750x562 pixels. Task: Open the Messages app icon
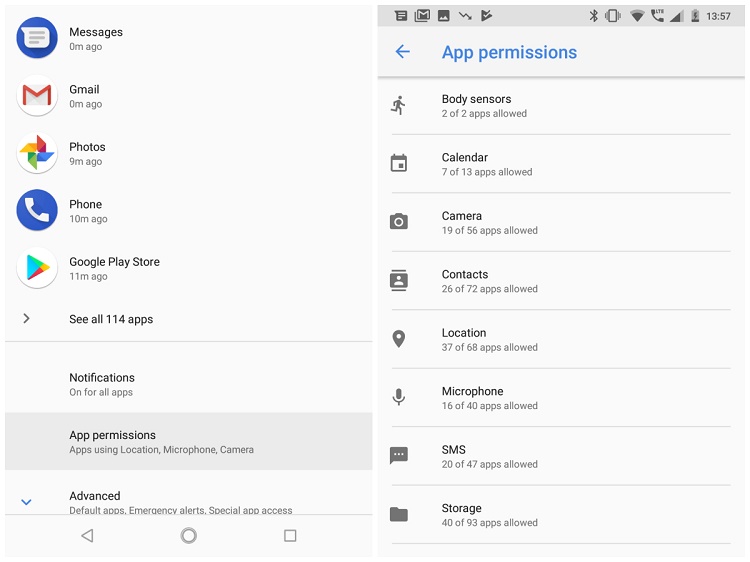click(x=37, y=38)
